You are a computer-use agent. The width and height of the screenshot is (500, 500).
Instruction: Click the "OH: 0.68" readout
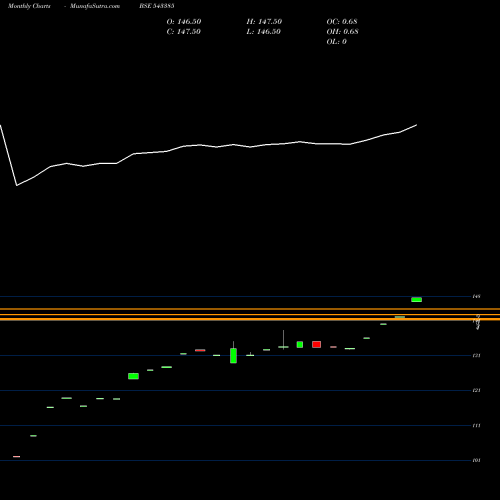coord(342,32)
